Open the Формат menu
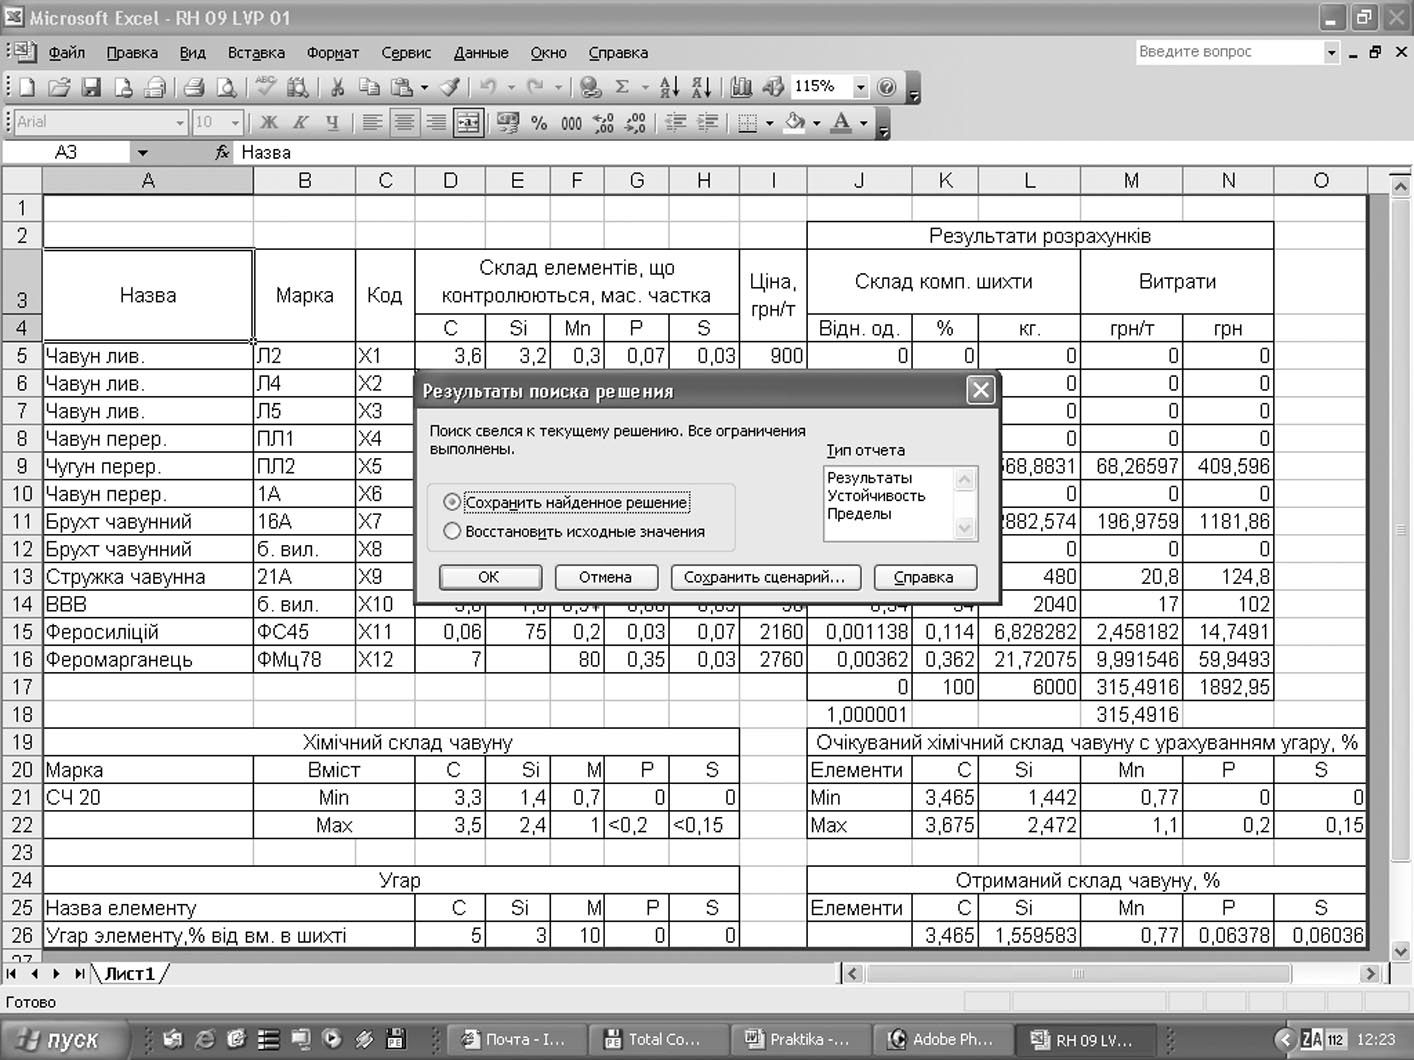 click(333, 53)
